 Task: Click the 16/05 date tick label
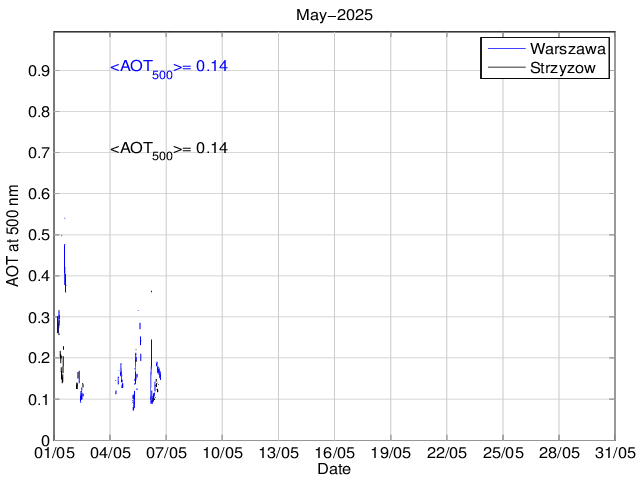pyautogui.click(x=335, y=453)
